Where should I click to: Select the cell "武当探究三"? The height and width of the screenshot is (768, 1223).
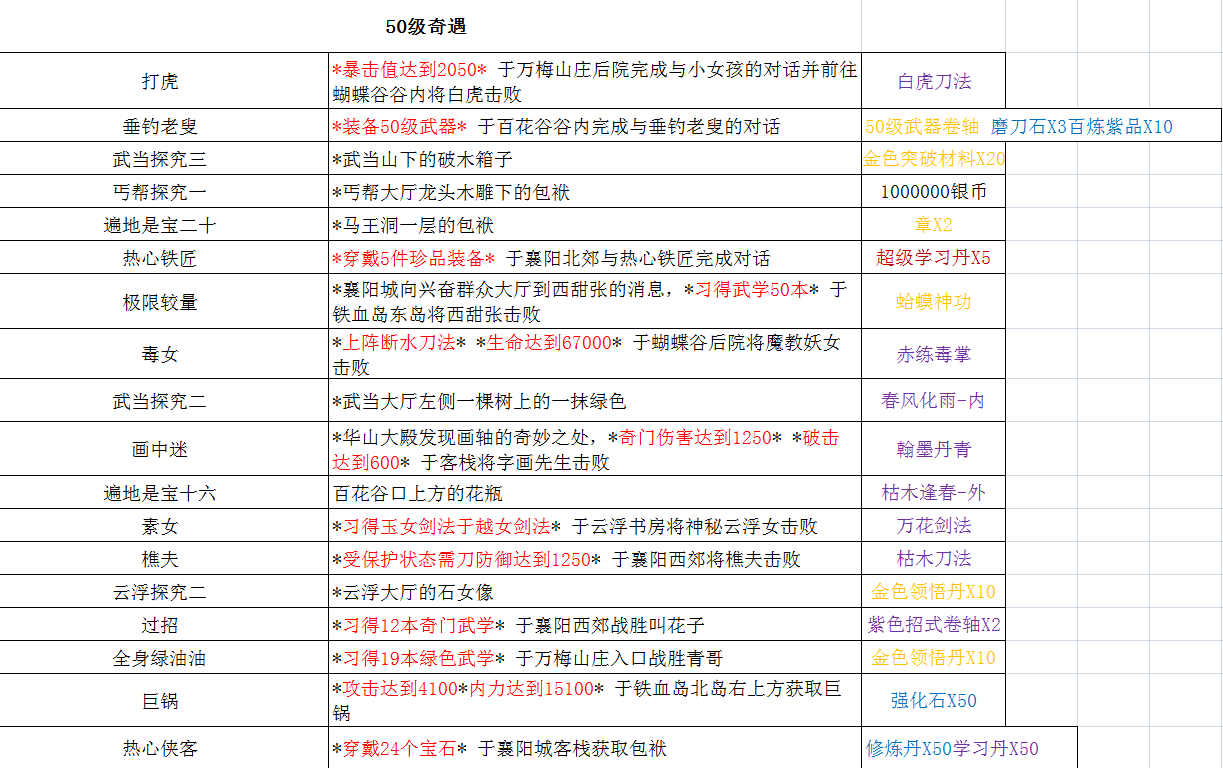pos(160,159)
